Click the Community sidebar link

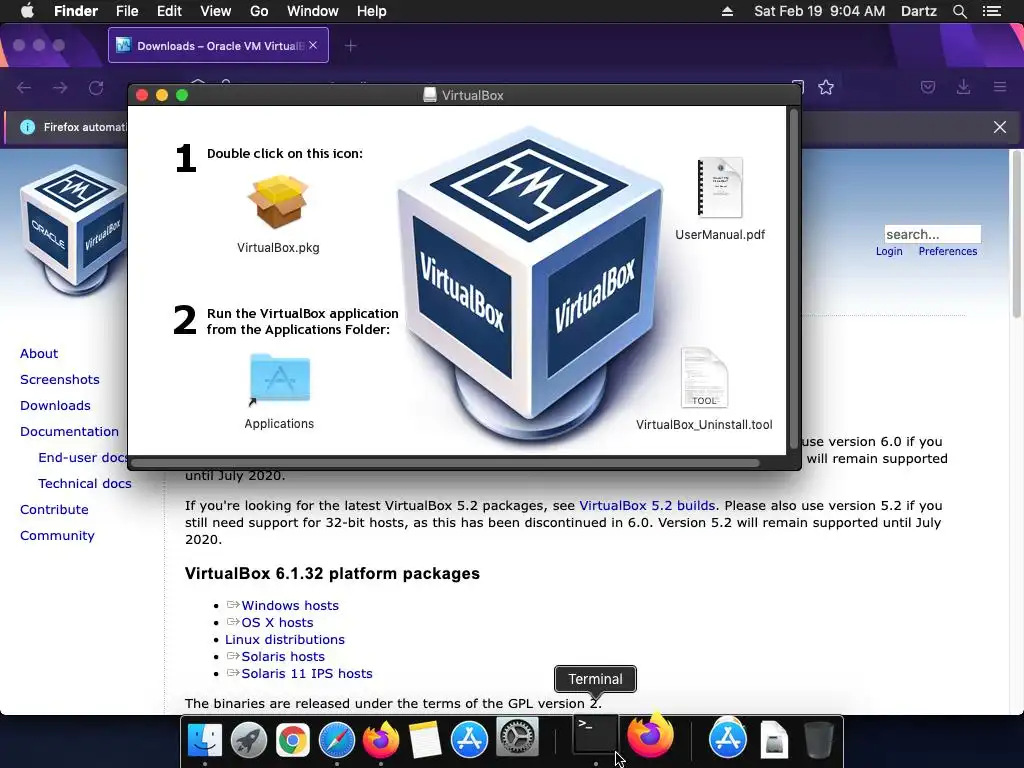pyautogui.click(x=57, y=536)
